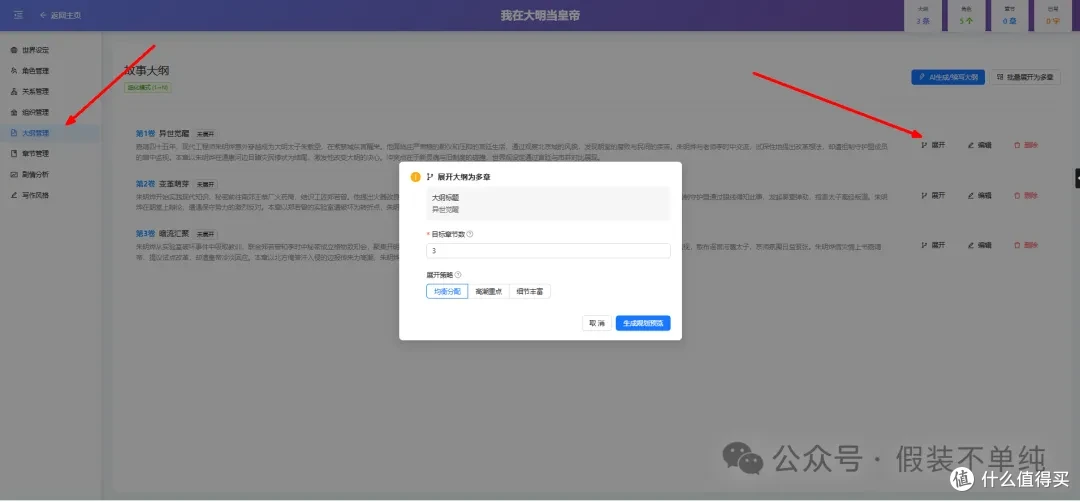Go back via 返回主页 link

coord(61,15)
